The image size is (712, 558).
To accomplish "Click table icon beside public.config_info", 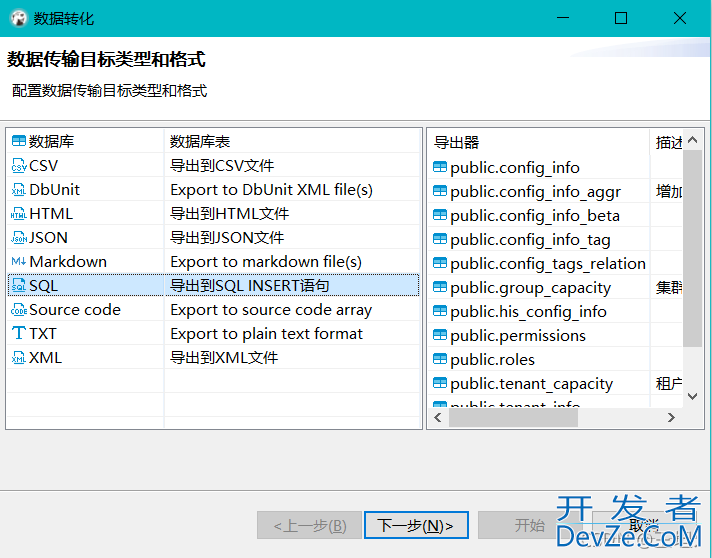I will pyautogui.click(x=440, y=167).
